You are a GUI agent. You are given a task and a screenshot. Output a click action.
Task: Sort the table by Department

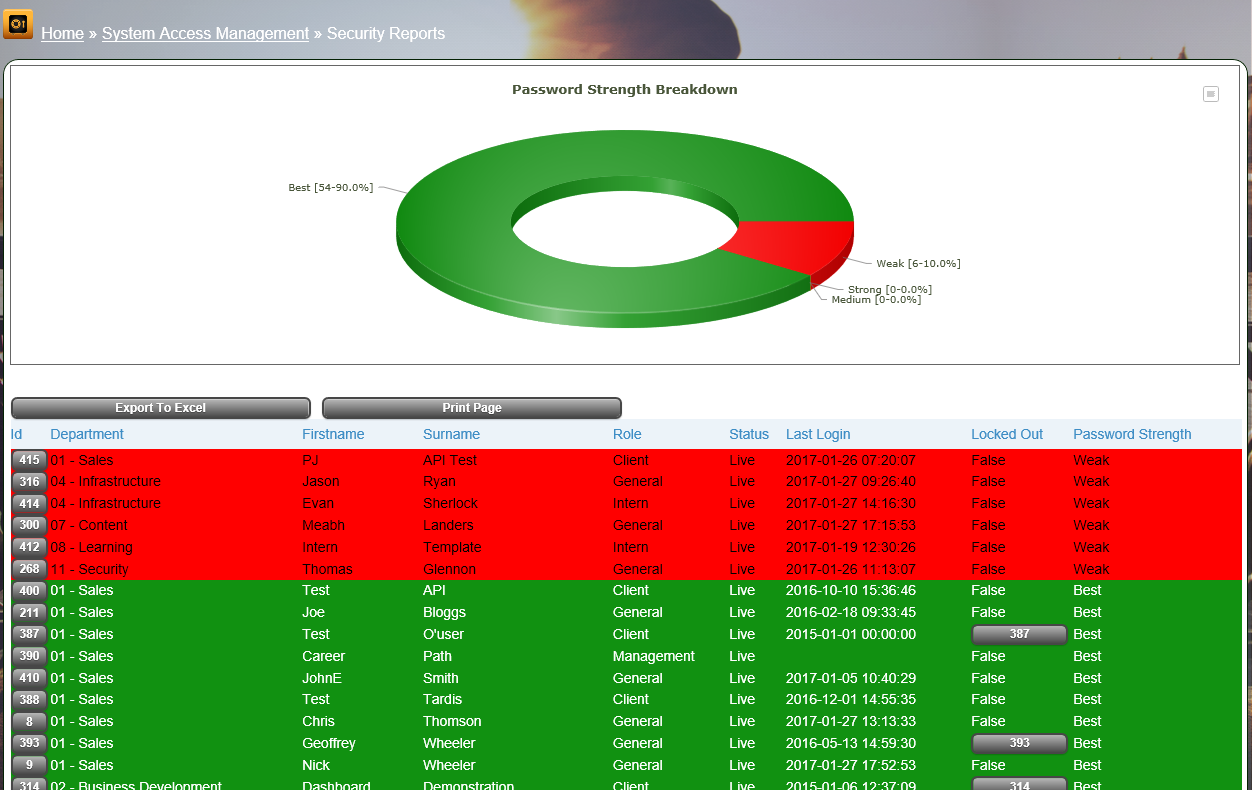(87, 434)
